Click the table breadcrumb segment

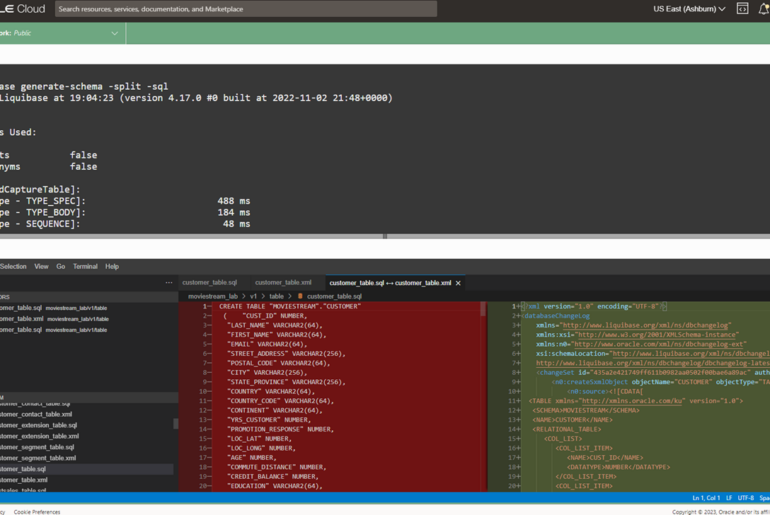click(276, 297)
